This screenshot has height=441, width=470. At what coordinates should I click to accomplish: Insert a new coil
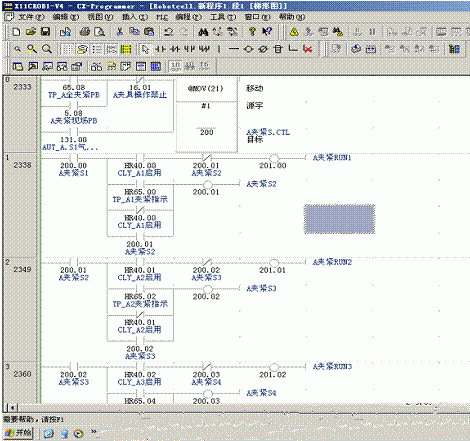[248, 49]
